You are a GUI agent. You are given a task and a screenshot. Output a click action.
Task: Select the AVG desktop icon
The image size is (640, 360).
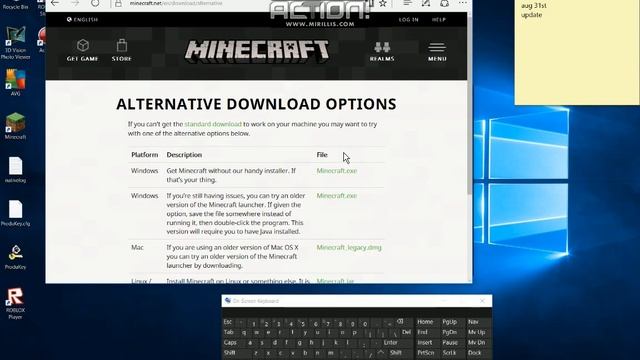16,82
